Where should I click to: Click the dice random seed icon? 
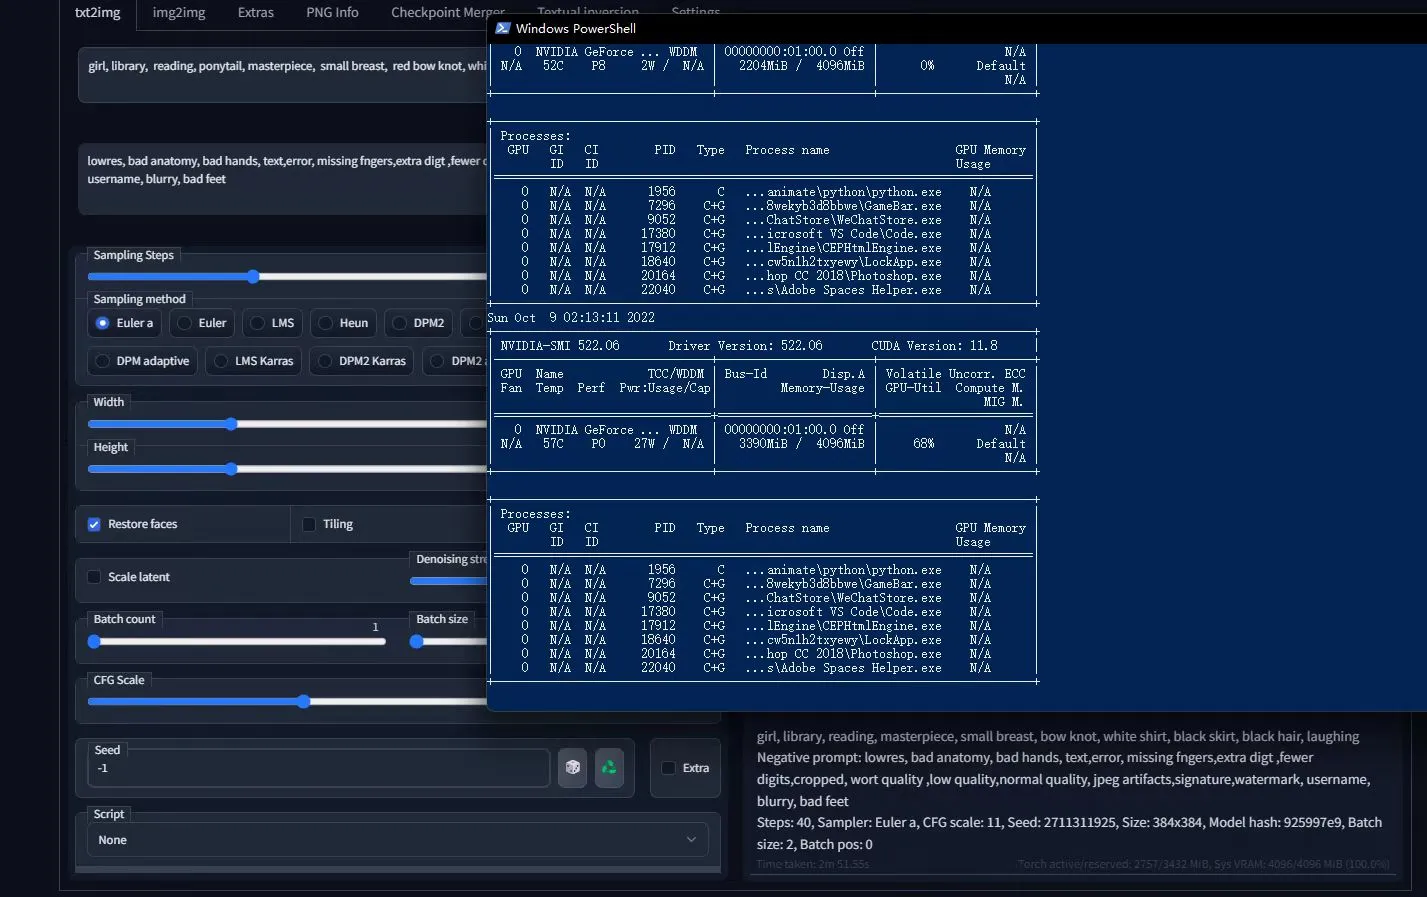click(572, 767)
